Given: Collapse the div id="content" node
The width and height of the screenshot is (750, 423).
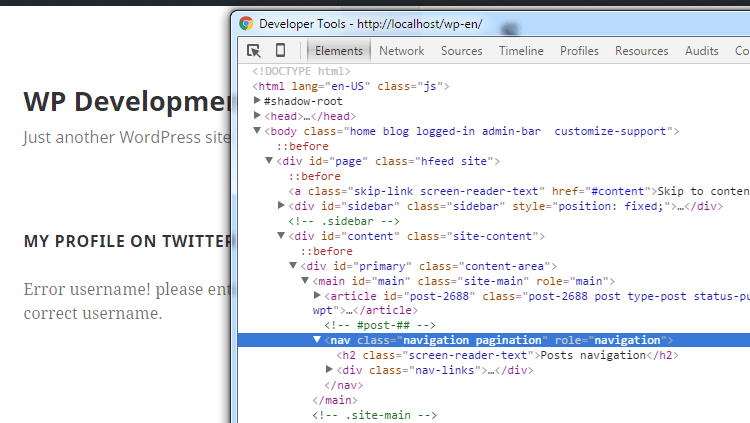Looking at the screenshot, I should point(281,235).
